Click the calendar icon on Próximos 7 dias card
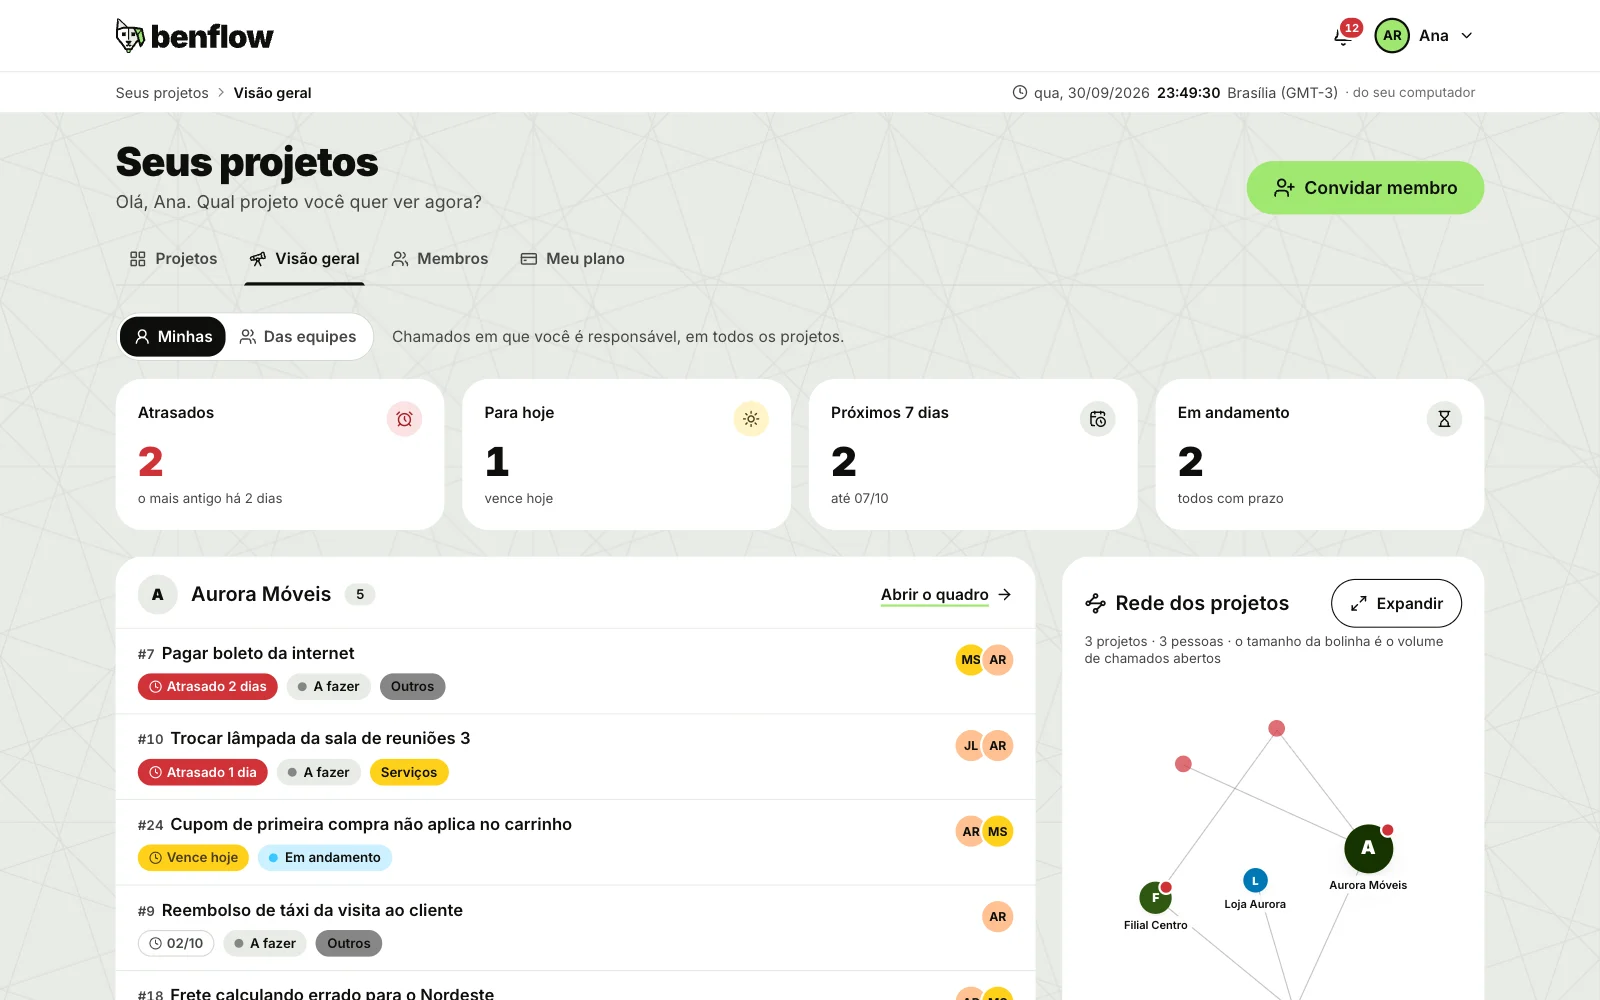Image resolution: width=1600 pixels, height=1000 pixels. point(1097,419)
